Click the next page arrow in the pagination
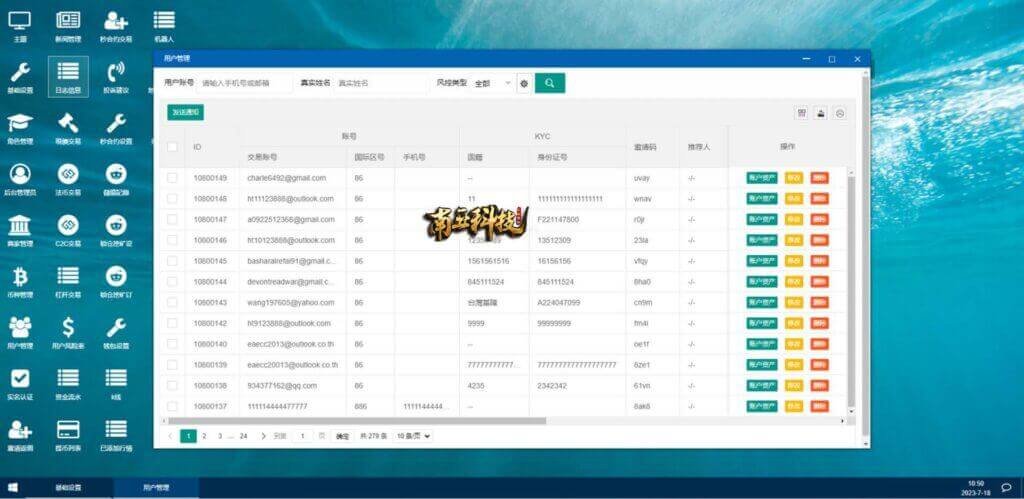 coord(263,436)
